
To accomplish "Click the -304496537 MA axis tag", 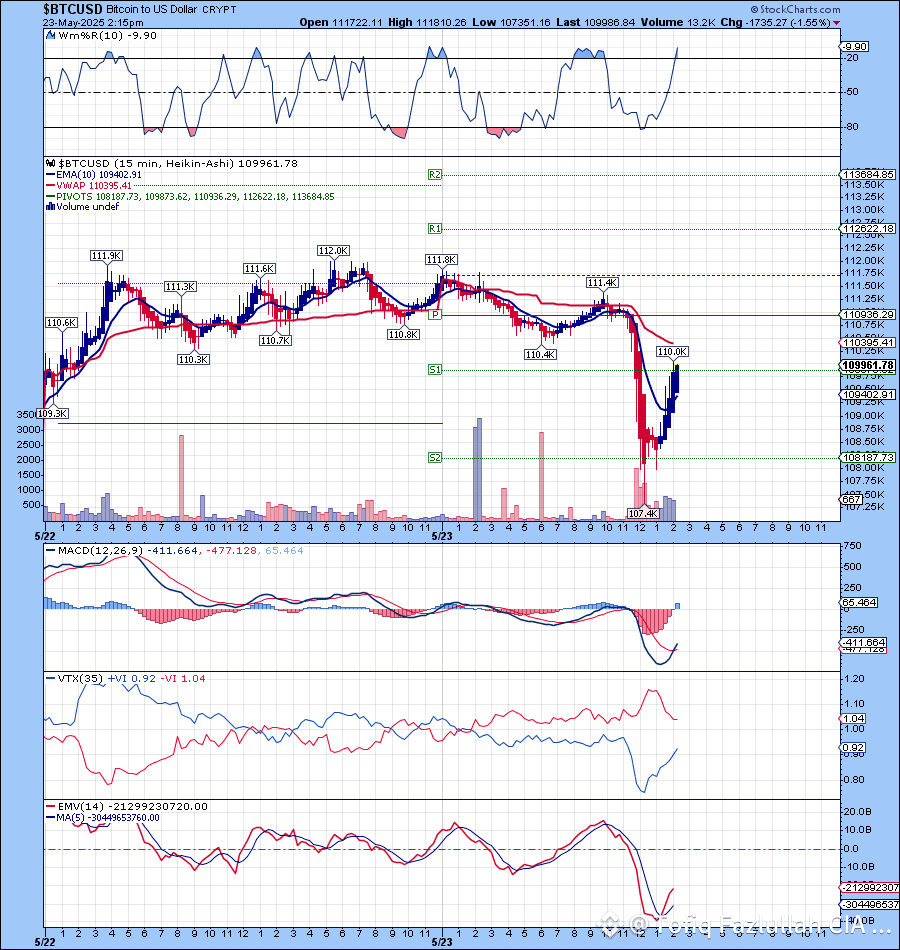I will pyautogui.click(x=870, y=905).
